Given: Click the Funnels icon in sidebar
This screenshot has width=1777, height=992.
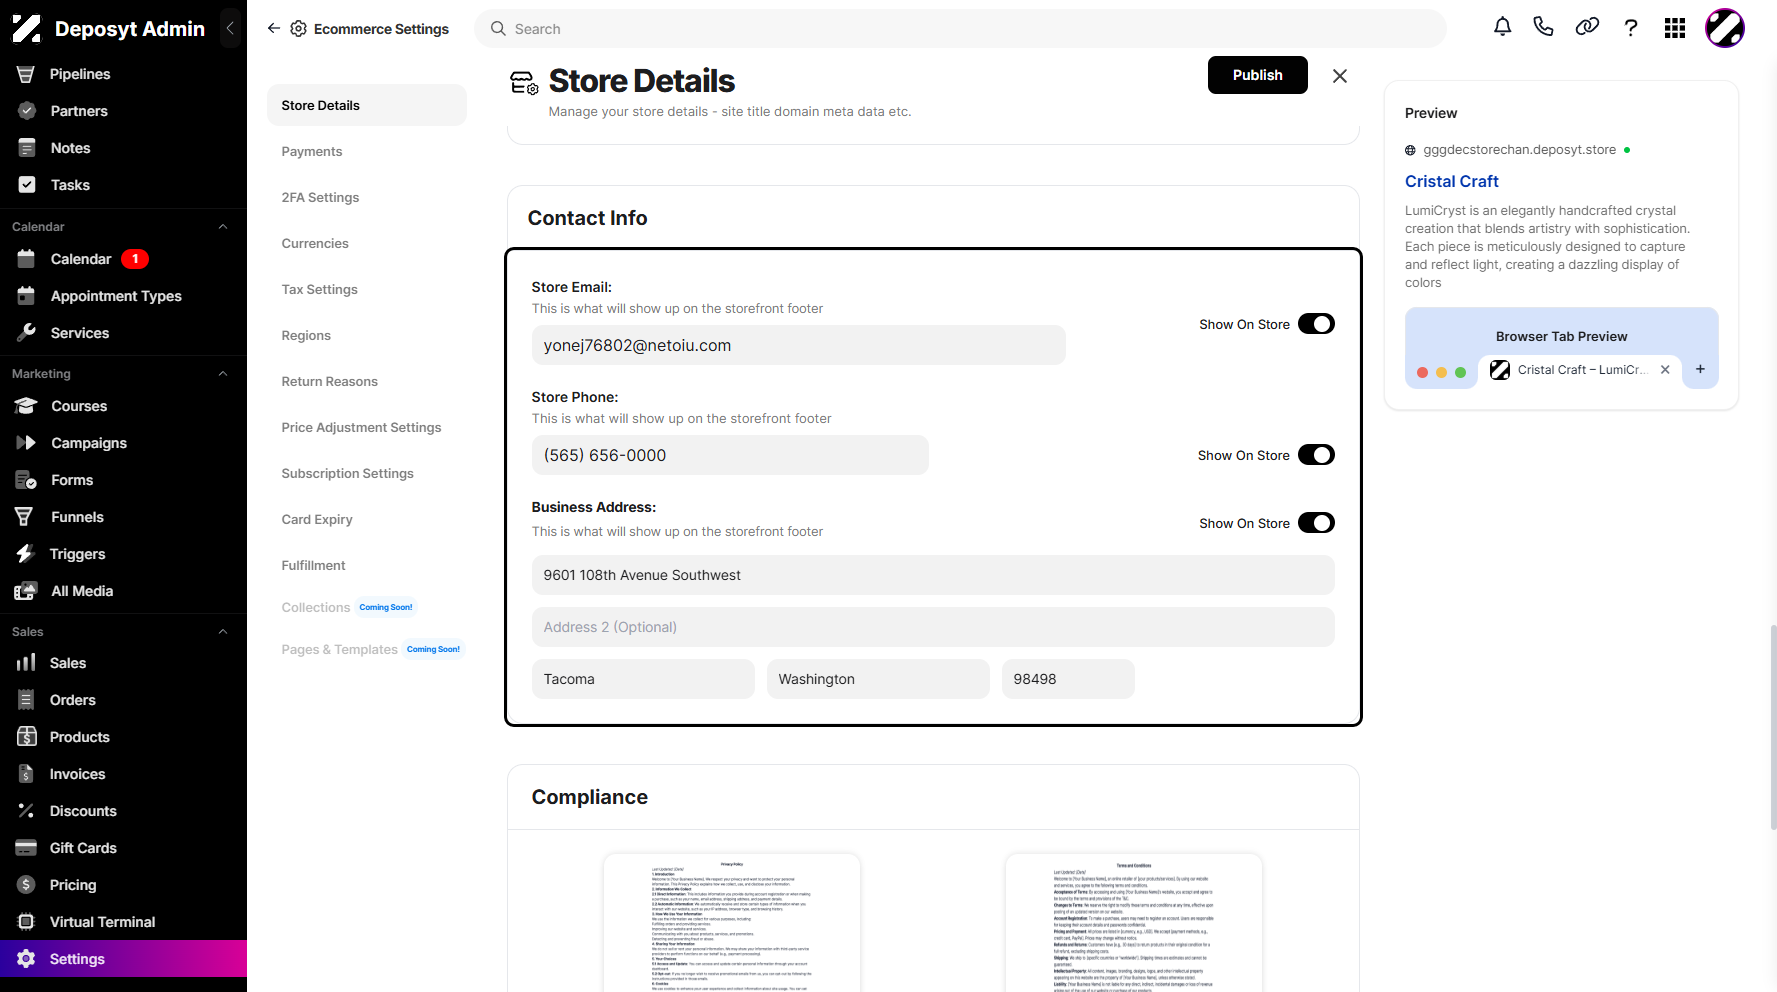Looking at the screenshot, I should [26, 517].
